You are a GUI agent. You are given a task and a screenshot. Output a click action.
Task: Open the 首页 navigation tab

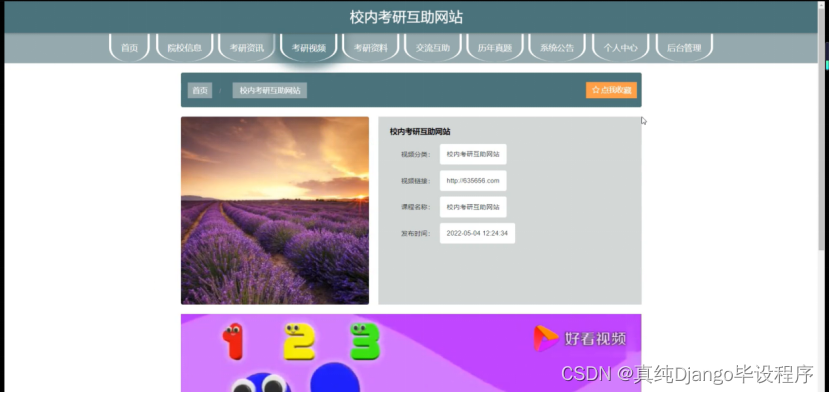click(130, 48)
